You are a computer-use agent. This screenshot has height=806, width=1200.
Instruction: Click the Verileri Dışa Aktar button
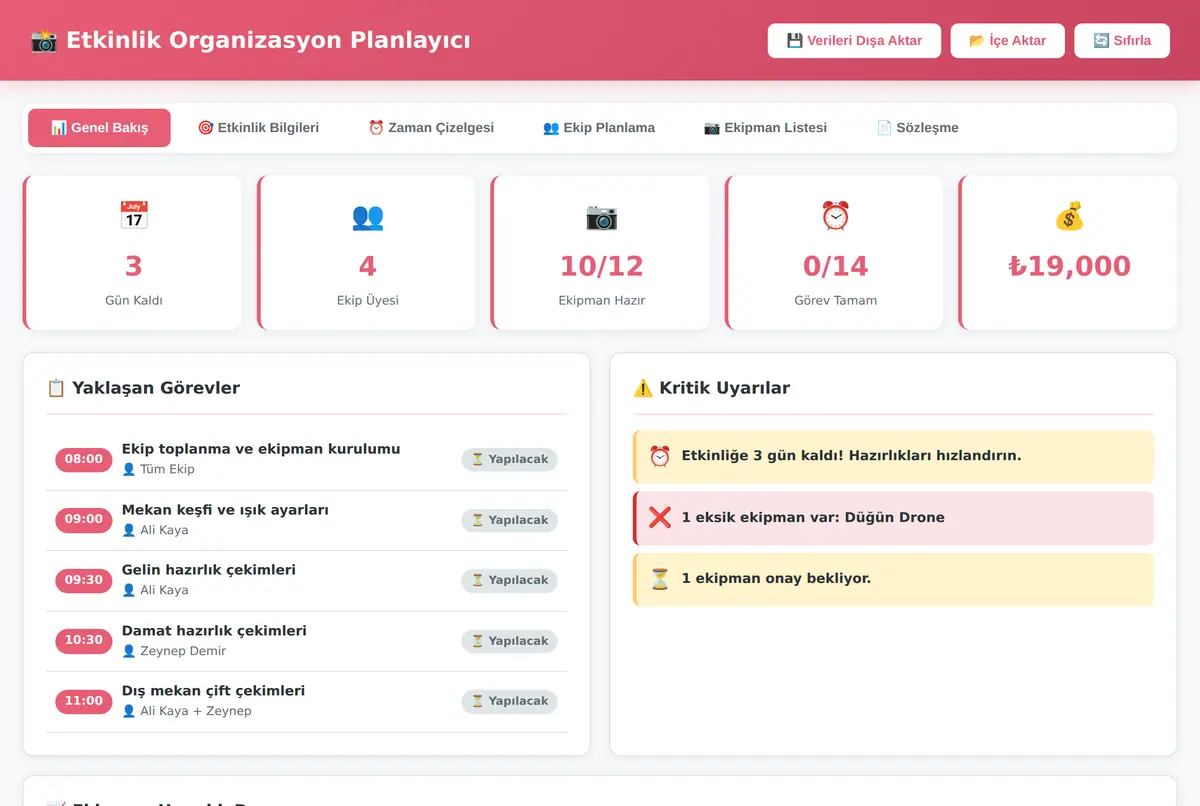(x=854, y=41)
